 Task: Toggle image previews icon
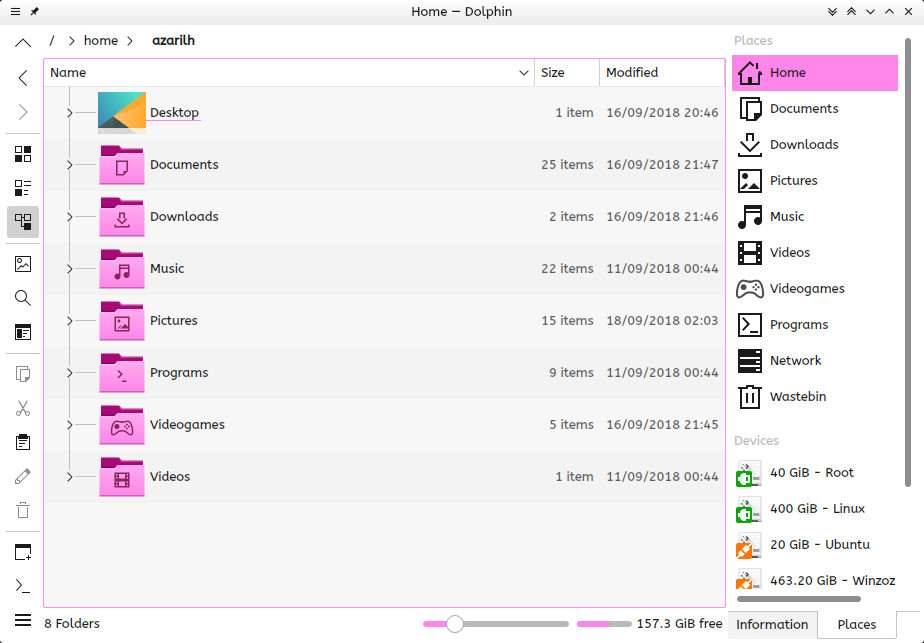point(23,263)
